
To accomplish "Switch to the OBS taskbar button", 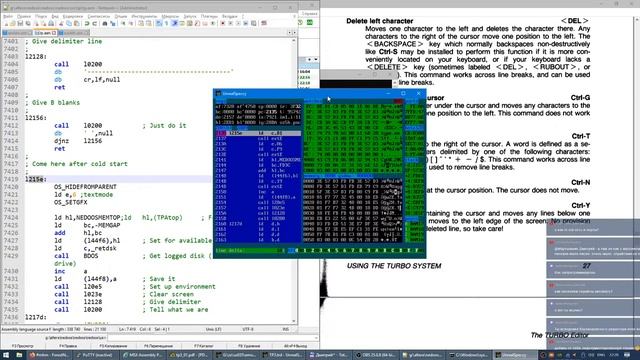I will pyautogui.click(x=376, y=355).
